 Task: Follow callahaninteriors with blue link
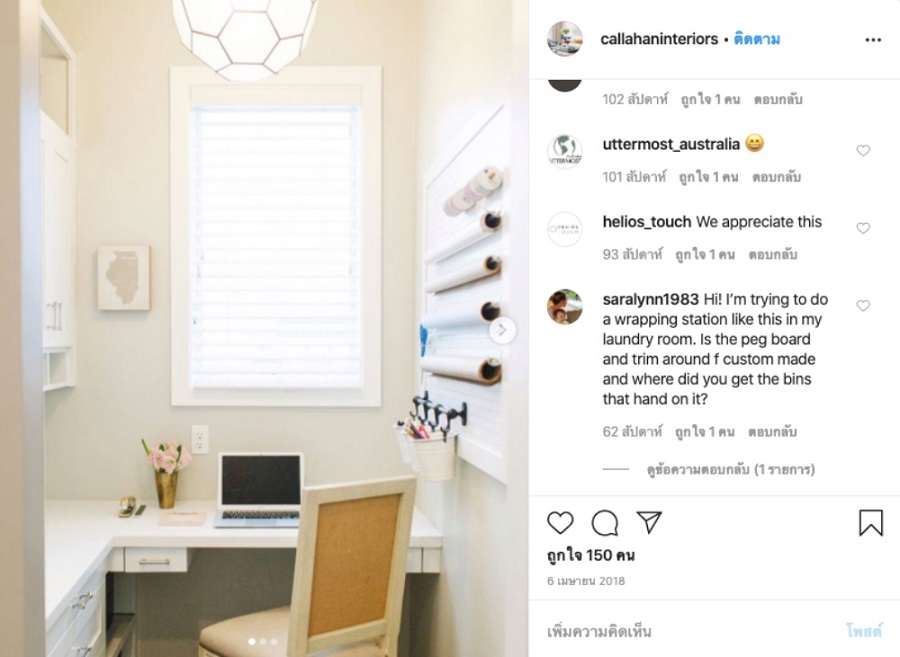click(757, 39)
